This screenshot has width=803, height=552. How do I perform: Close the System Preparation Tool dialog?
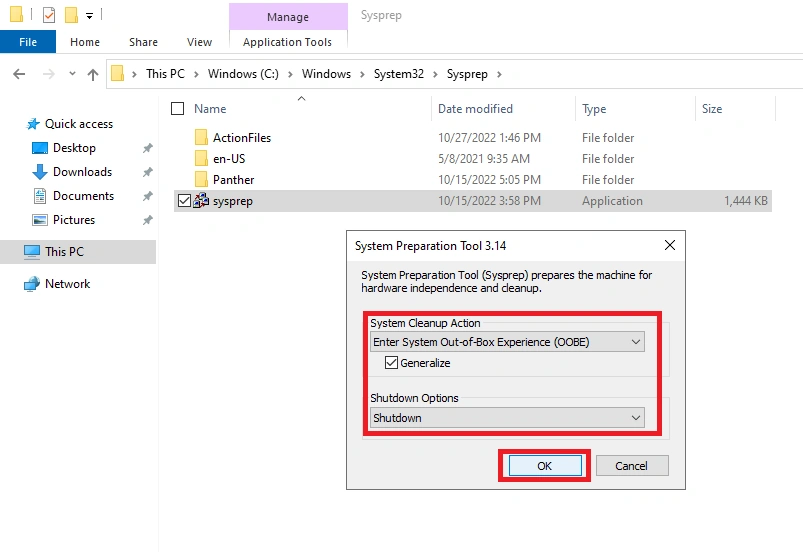pyautogui.click(x=669, y=245)
